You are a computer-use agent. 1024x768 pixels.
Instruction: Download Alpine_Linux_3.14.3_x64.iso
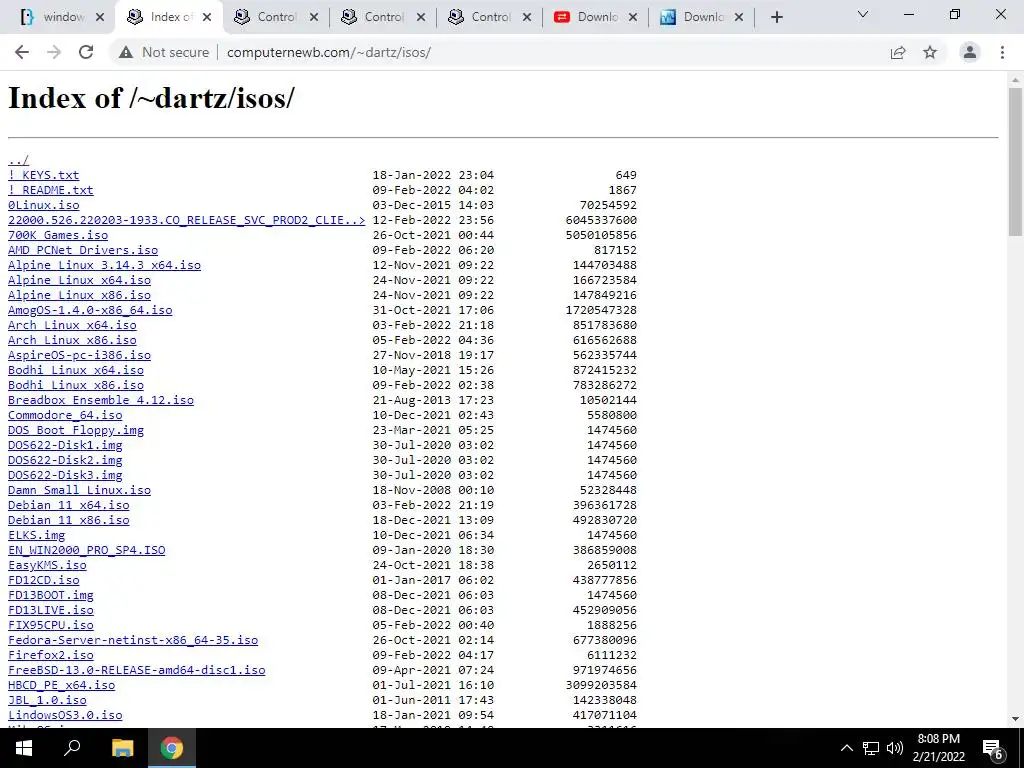point(104,265)
